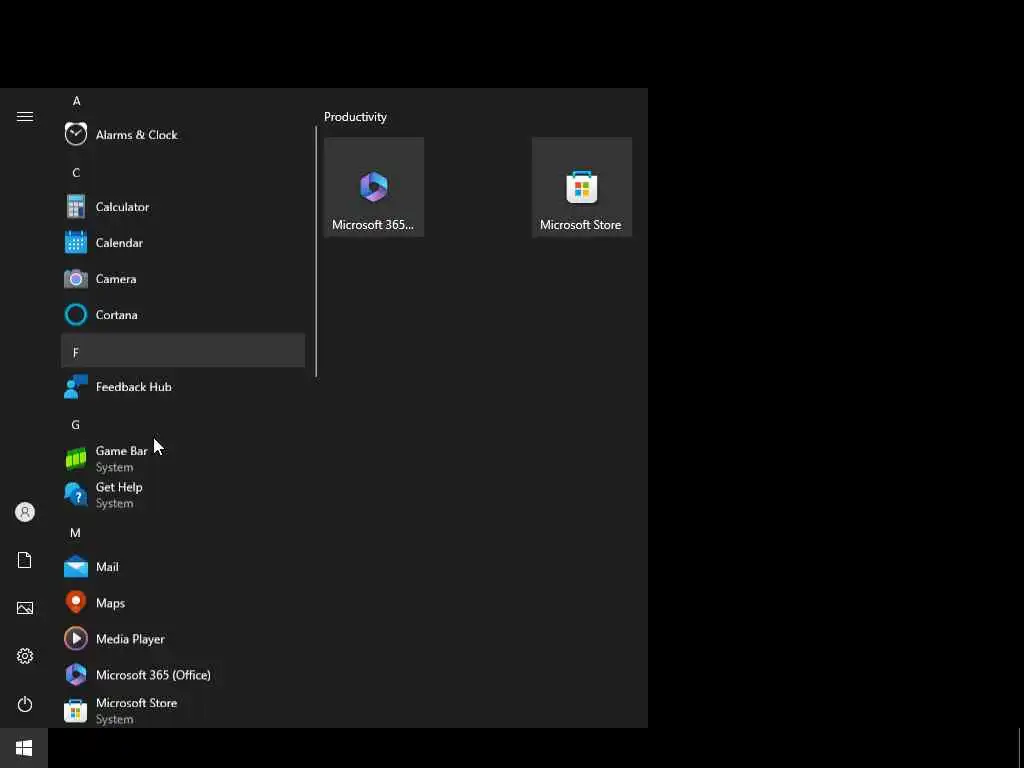
Task: Click the Windows Start button on taskbar
Action: [x=24, y=748]
